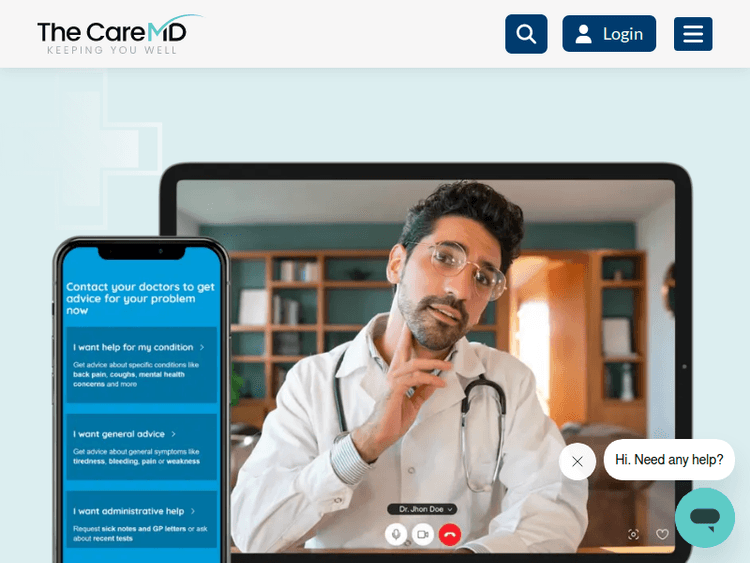750x563 pixels.
Task: Mute the microphone in the video call
Action: pyautogui.click(x=396, y=534)
